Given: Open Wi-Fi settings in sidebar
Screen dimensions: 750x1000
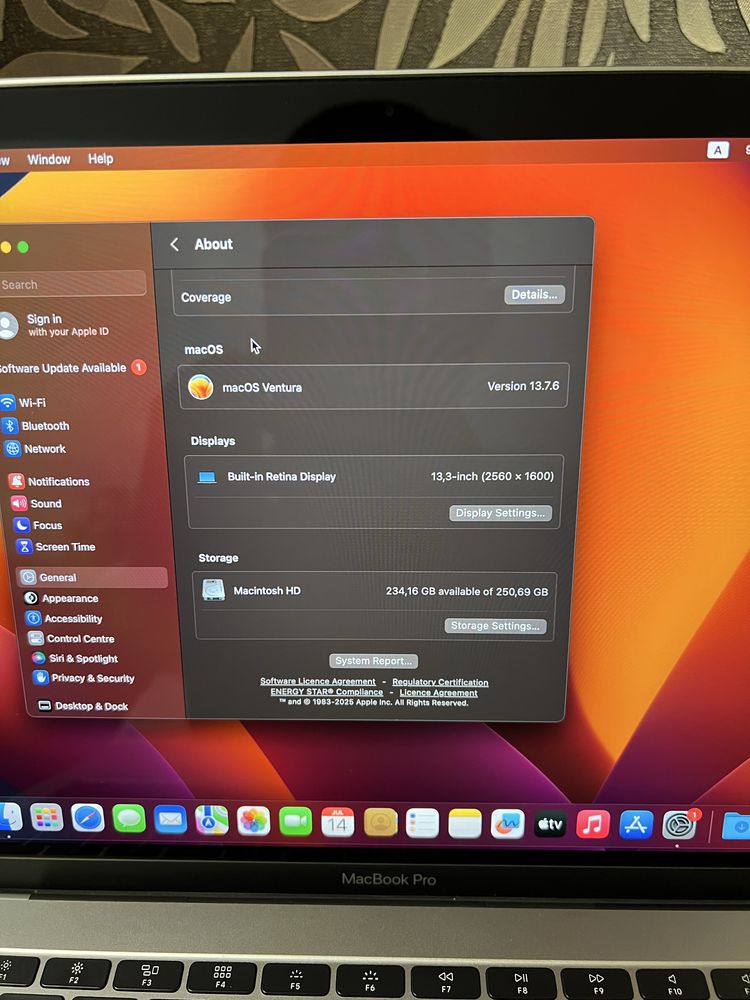Looking at the screenshot, I should [x=26, y=402].
